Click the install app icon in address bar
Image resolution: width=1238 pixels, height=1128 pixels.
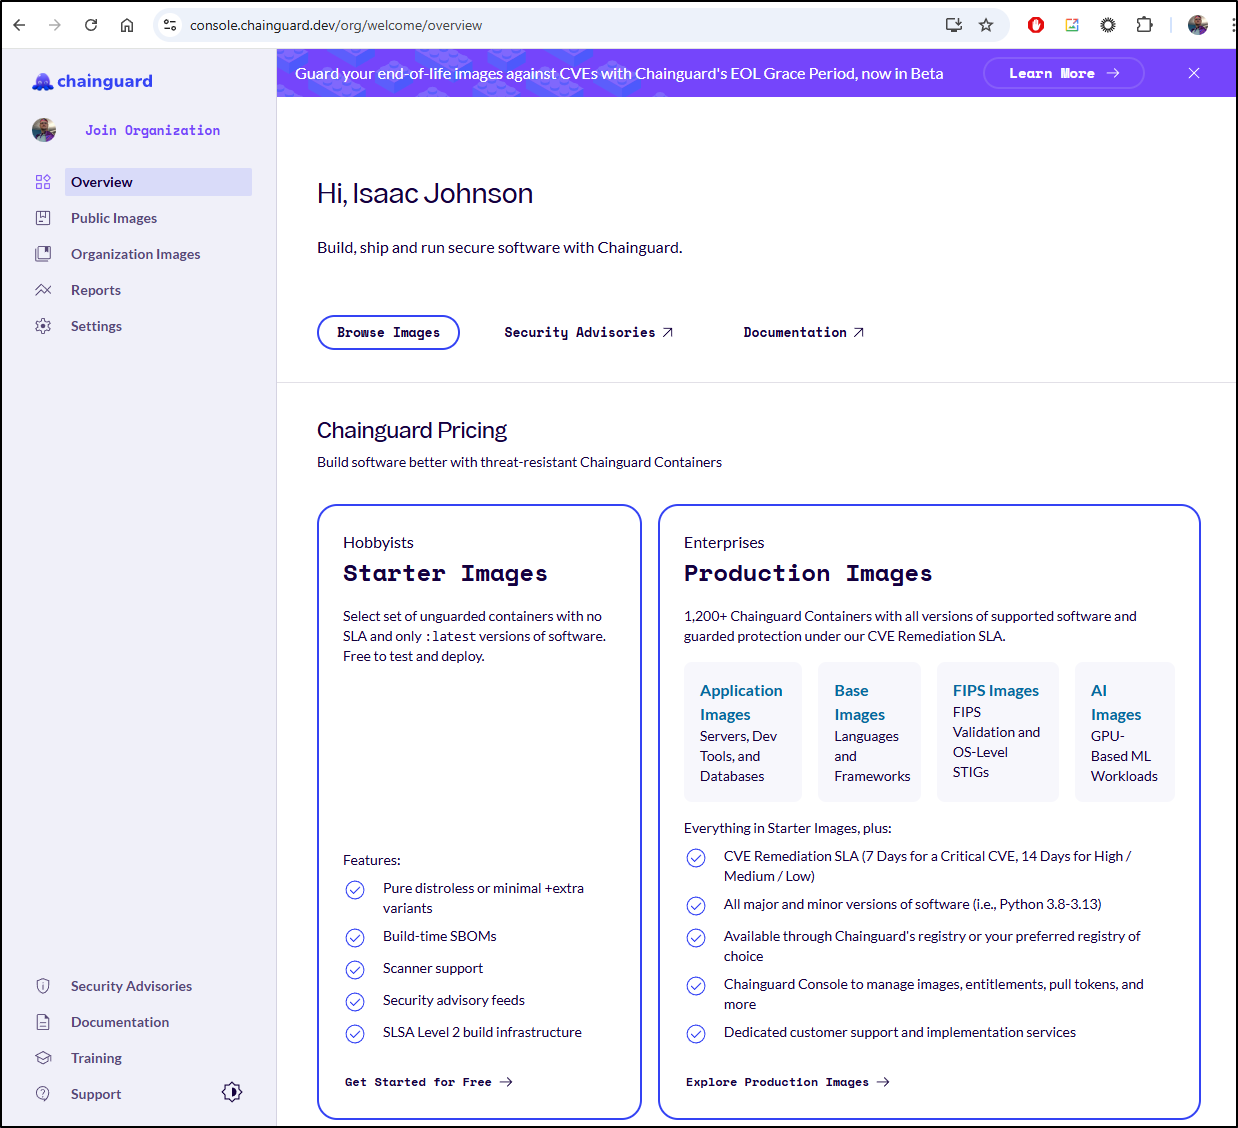pyautogui.click(x=954, y=25)
